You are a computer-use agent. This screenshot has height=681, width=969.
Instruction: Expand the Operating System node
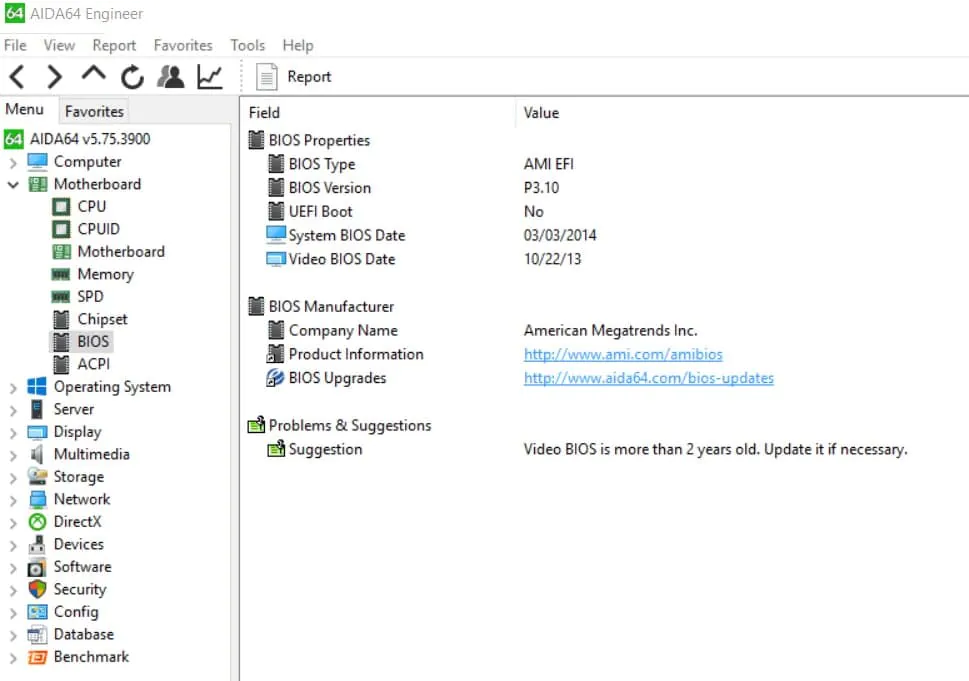(13, 388)
